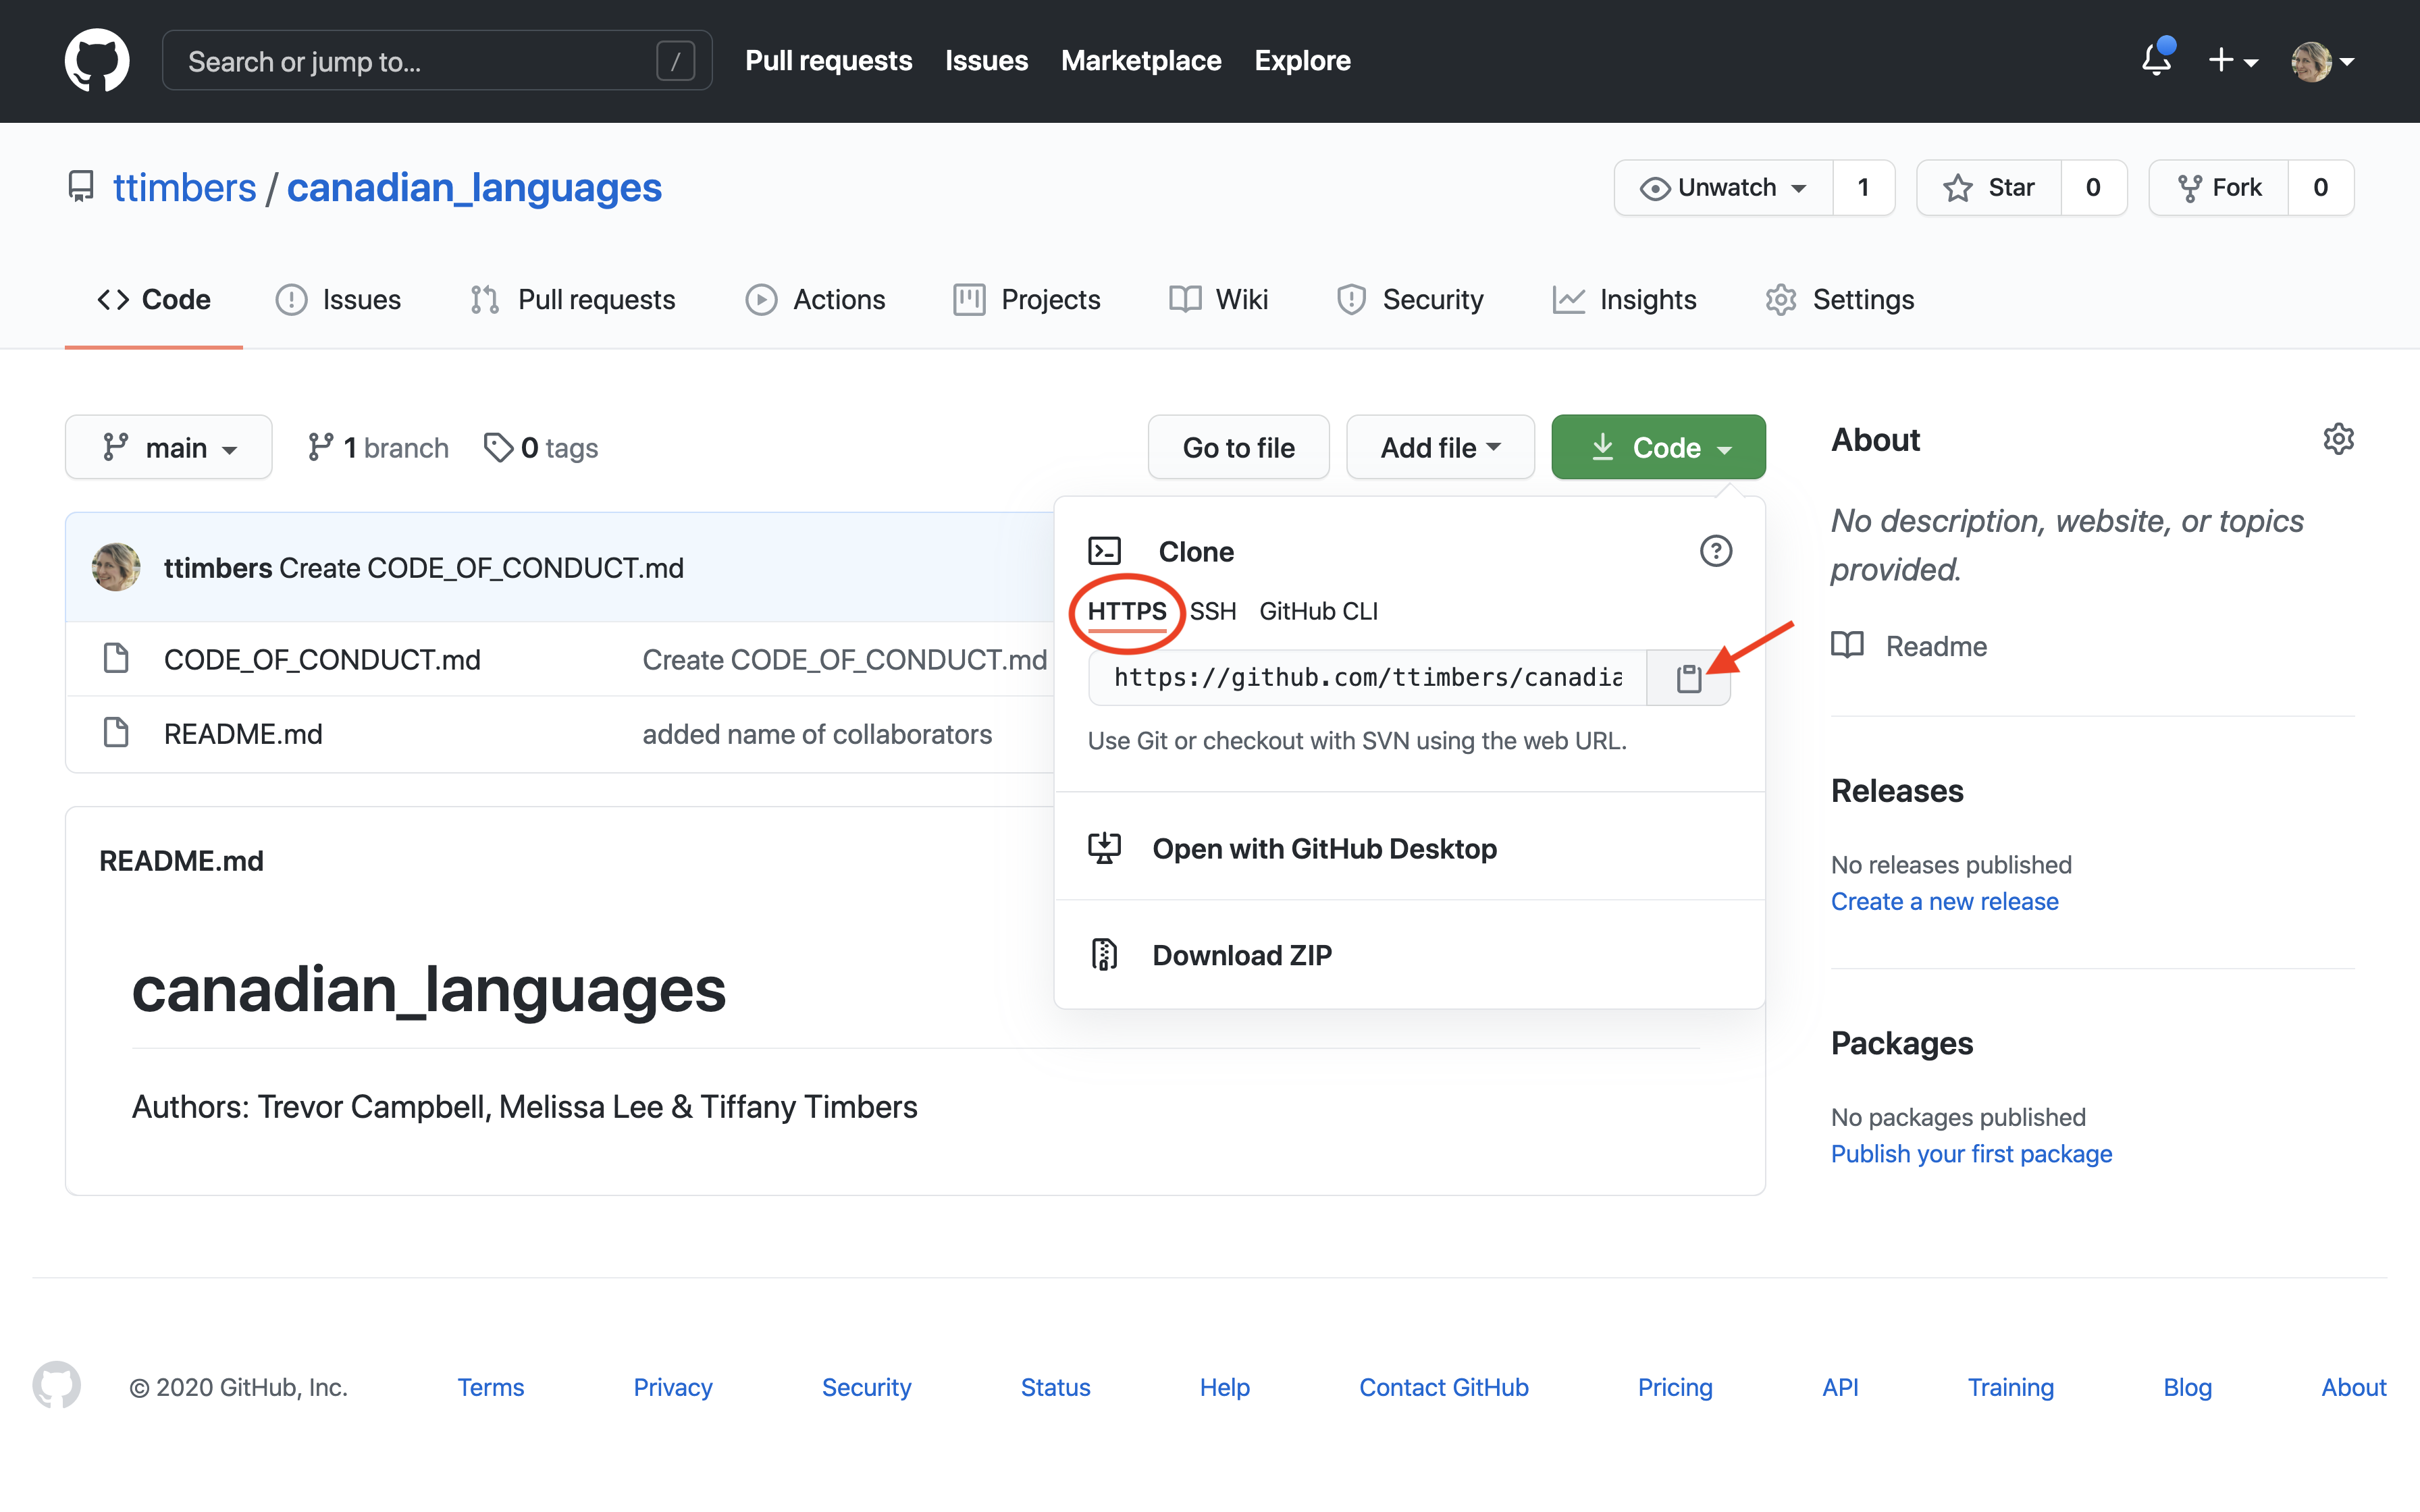The image size is (2420, 1512).
Task: Fork the repository
Action: (2218, 188)
